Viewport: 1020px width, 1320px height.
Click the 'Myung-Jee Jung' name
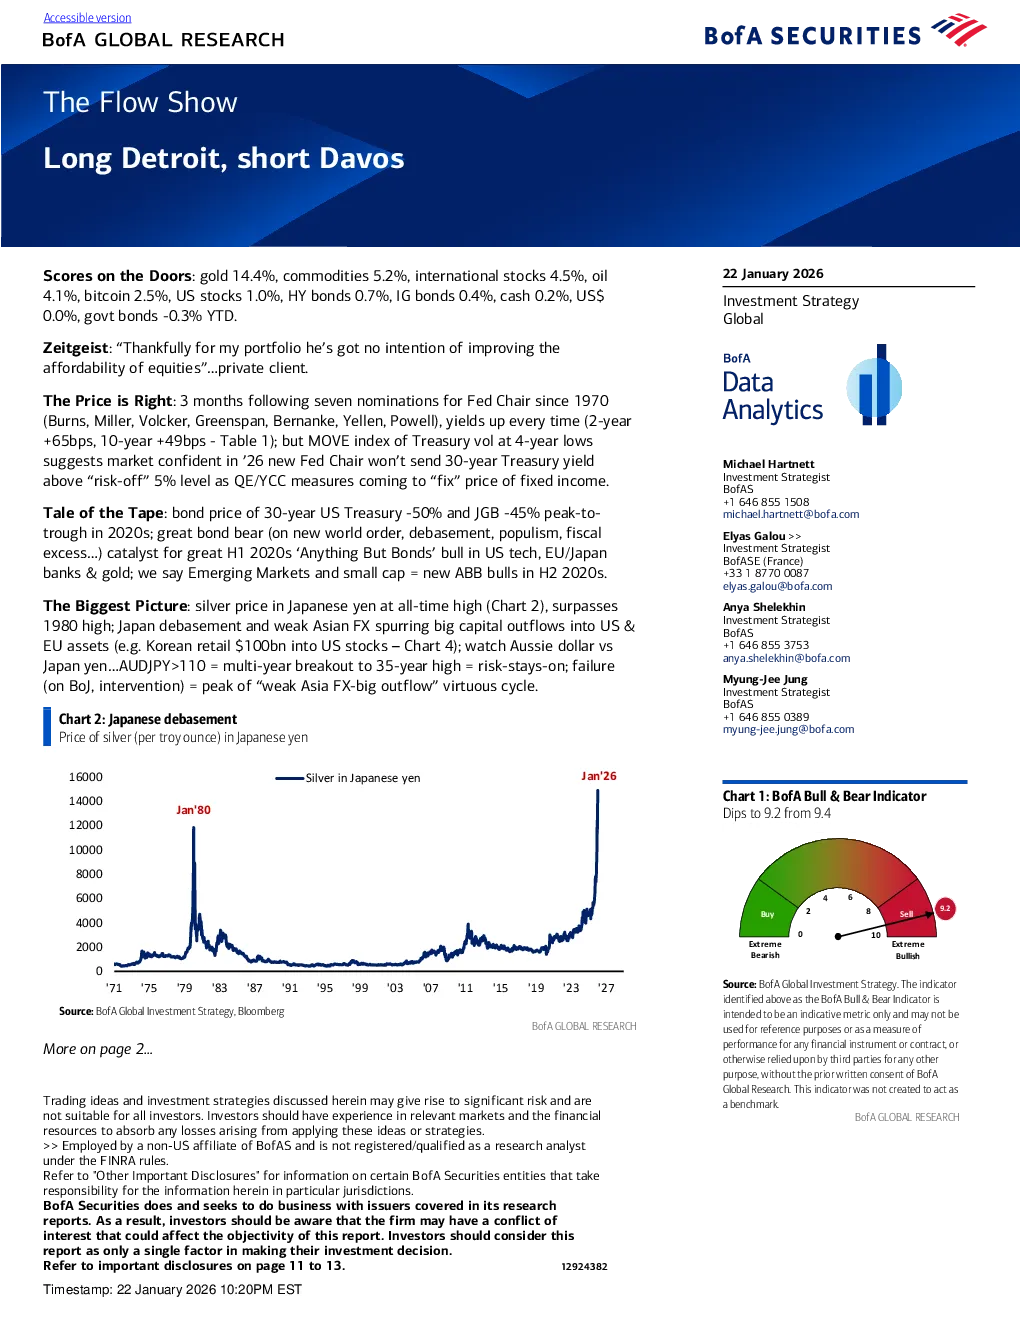tap(765, 679)
